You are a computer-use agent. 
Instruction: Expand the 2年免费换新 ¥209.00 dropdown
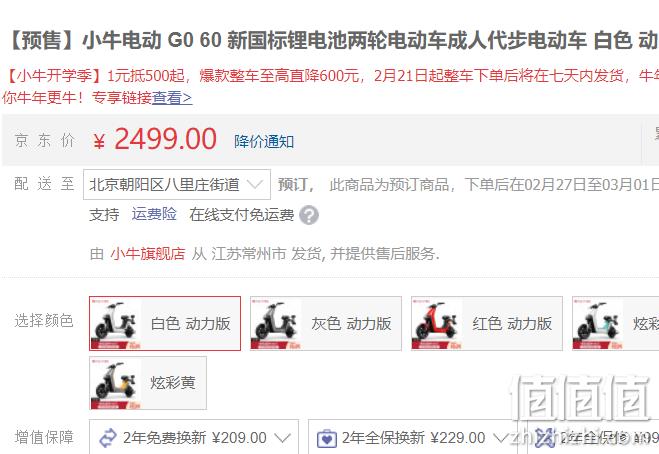[194, 438]
